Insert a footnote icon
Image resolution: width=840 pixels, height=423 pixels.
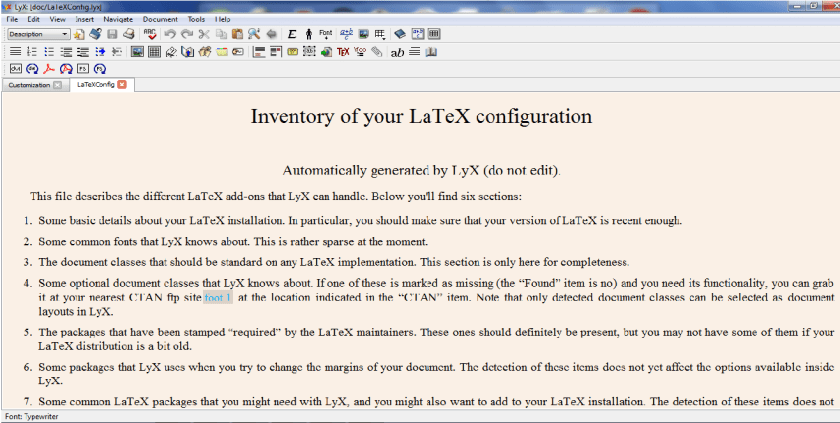click(x=259, y=52)
